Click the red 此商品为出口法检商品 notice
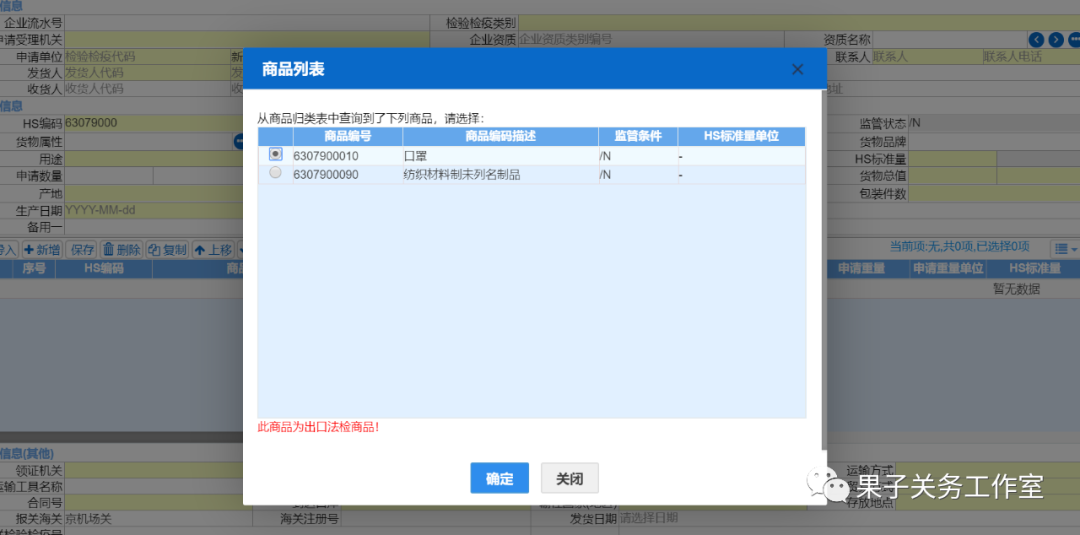 click(x=318, y=427)
